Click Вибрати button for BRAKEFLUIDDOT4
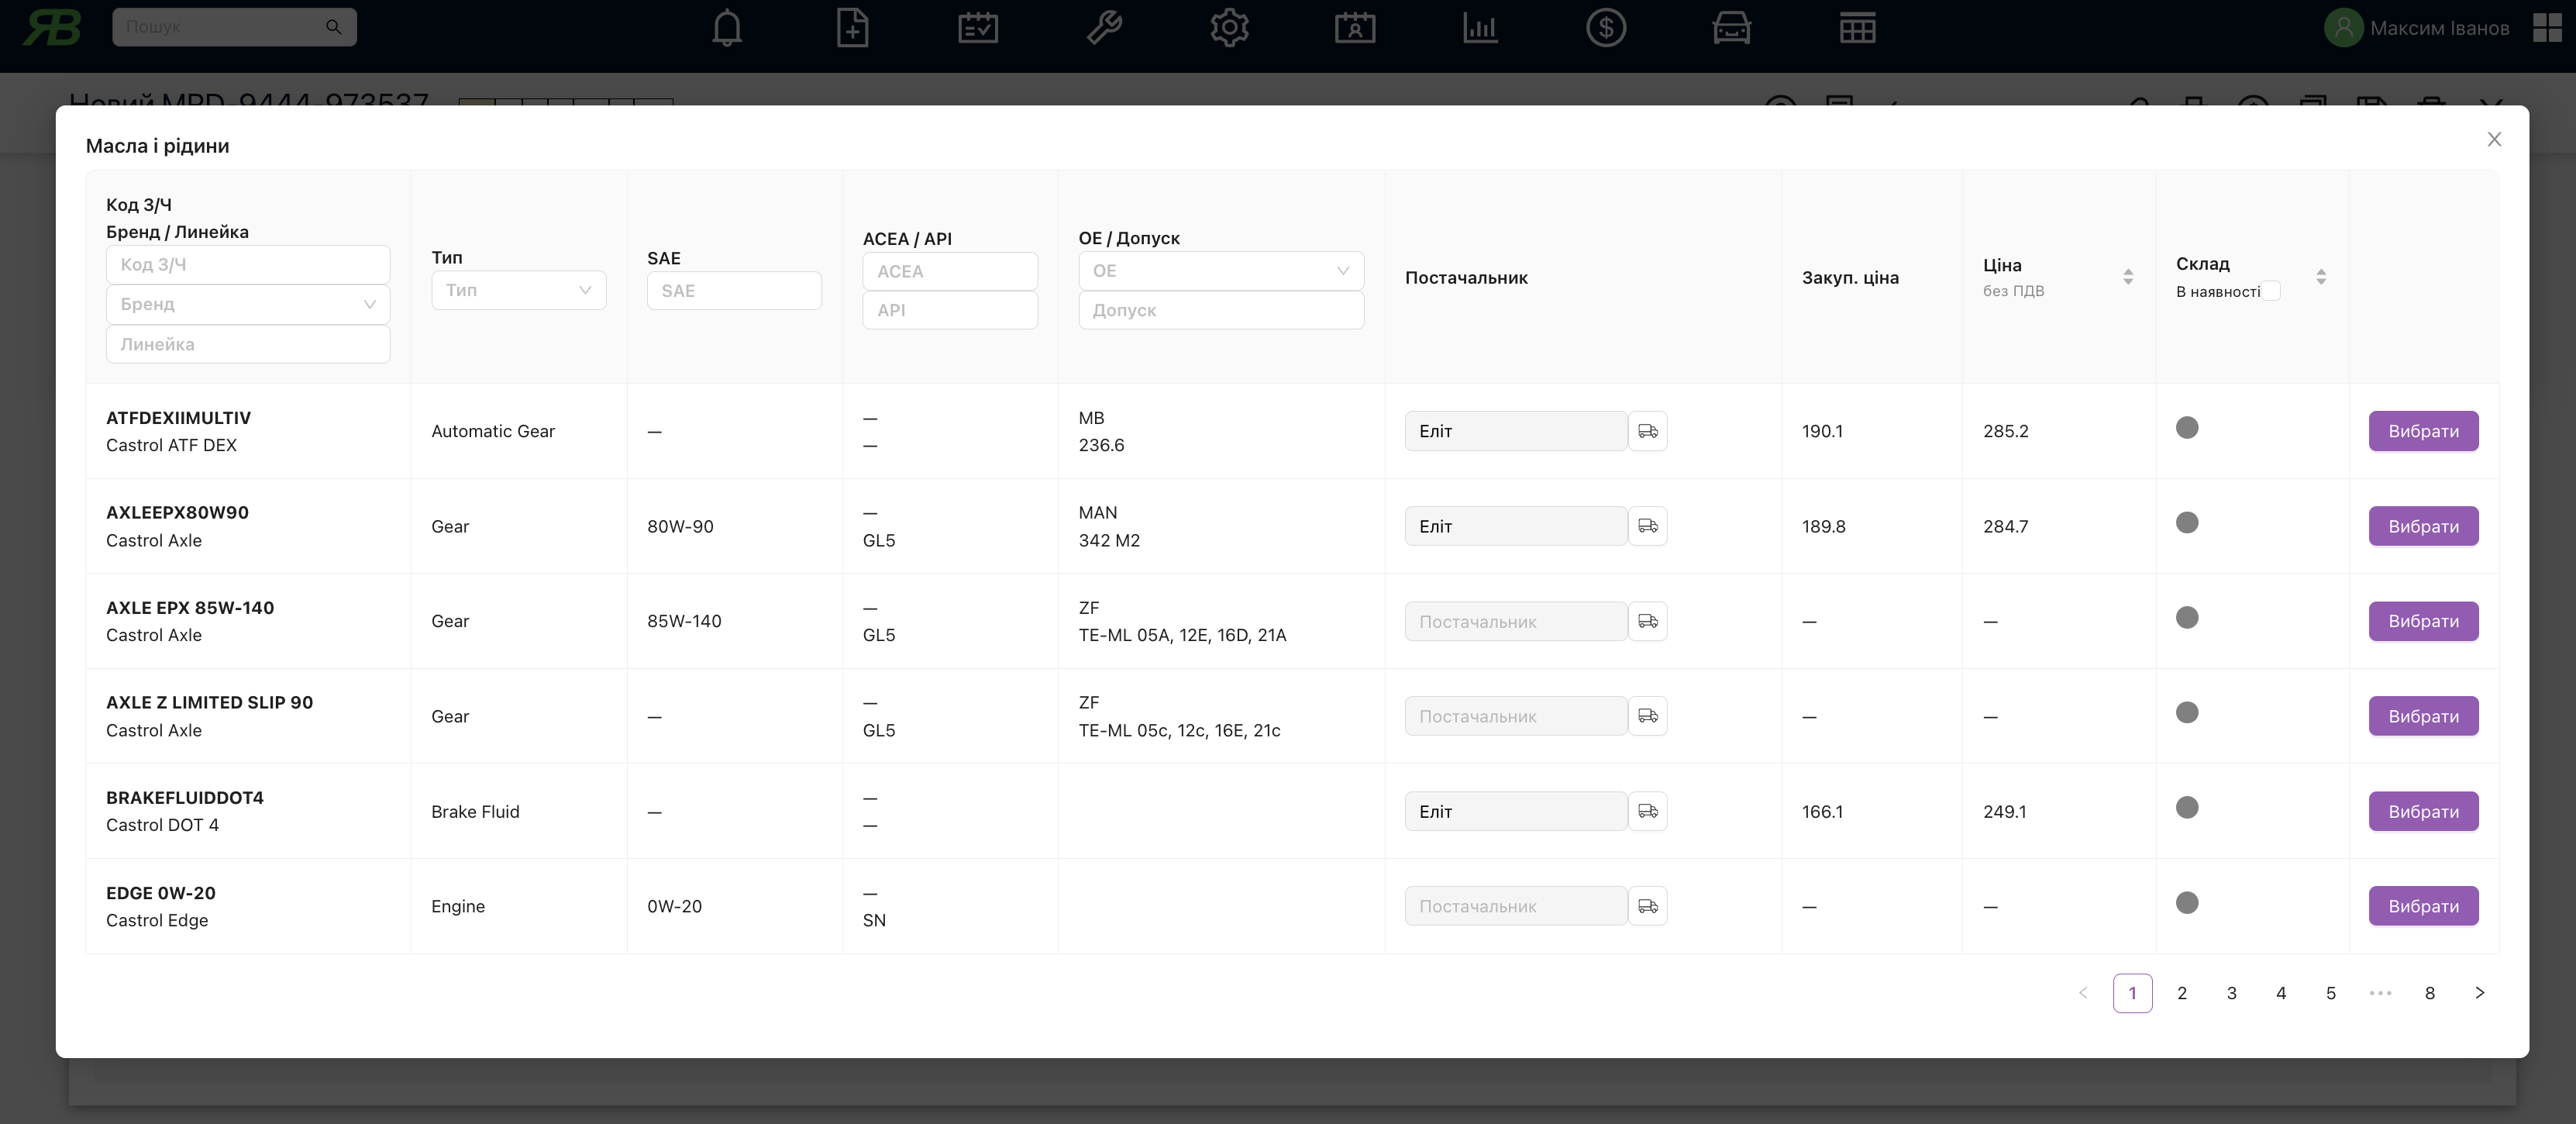The height and width of the screenshot is (1124, 2576). pyautogui.click(x=2423, y=810)
